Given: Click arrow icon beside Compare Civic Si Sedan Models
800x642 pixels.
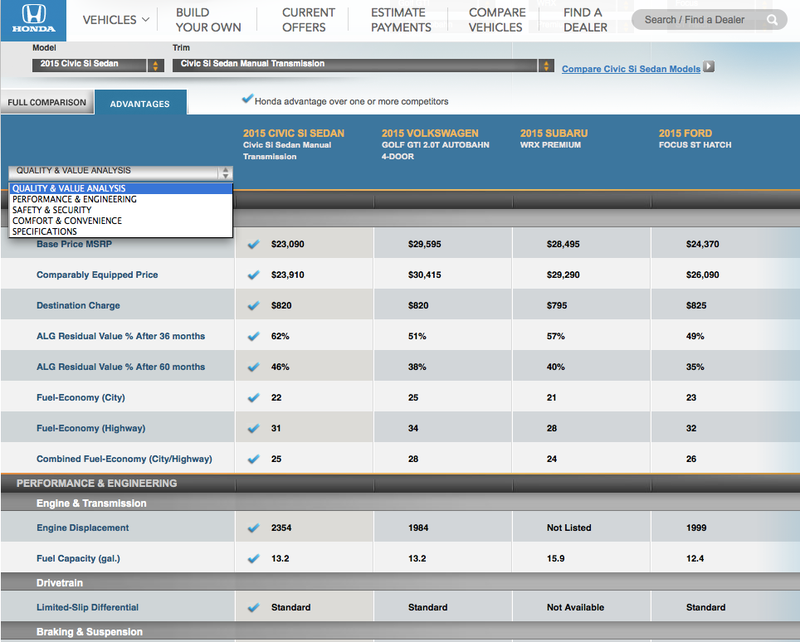Looking at the screenshot, I should (x=709, y=67).
